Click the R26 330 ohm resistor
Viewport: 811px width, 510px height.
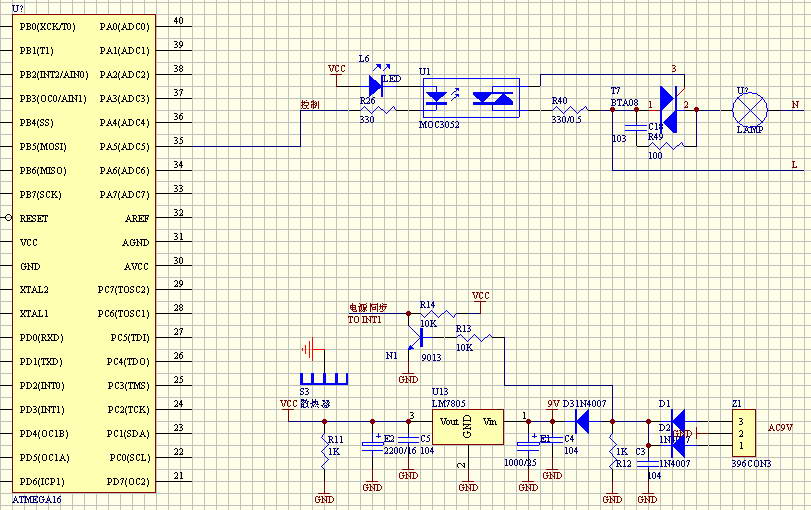pos(378,109)
